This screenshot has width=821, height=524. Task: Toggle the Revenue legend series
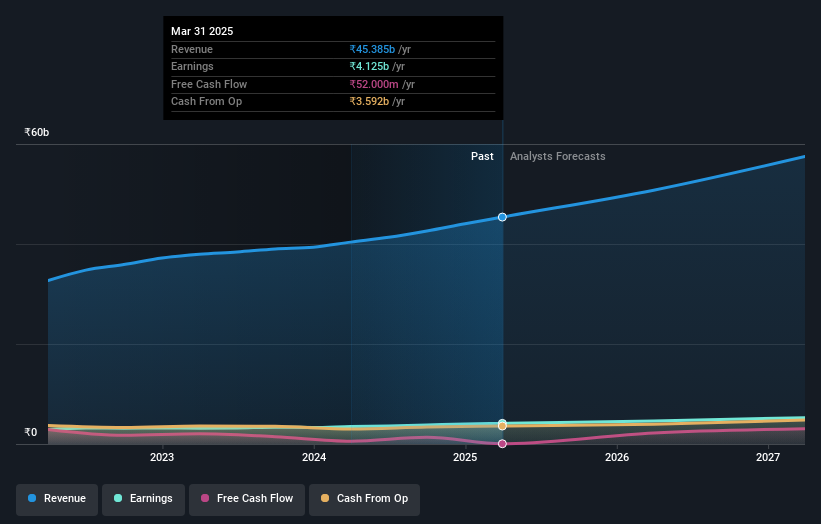point(57,499)
